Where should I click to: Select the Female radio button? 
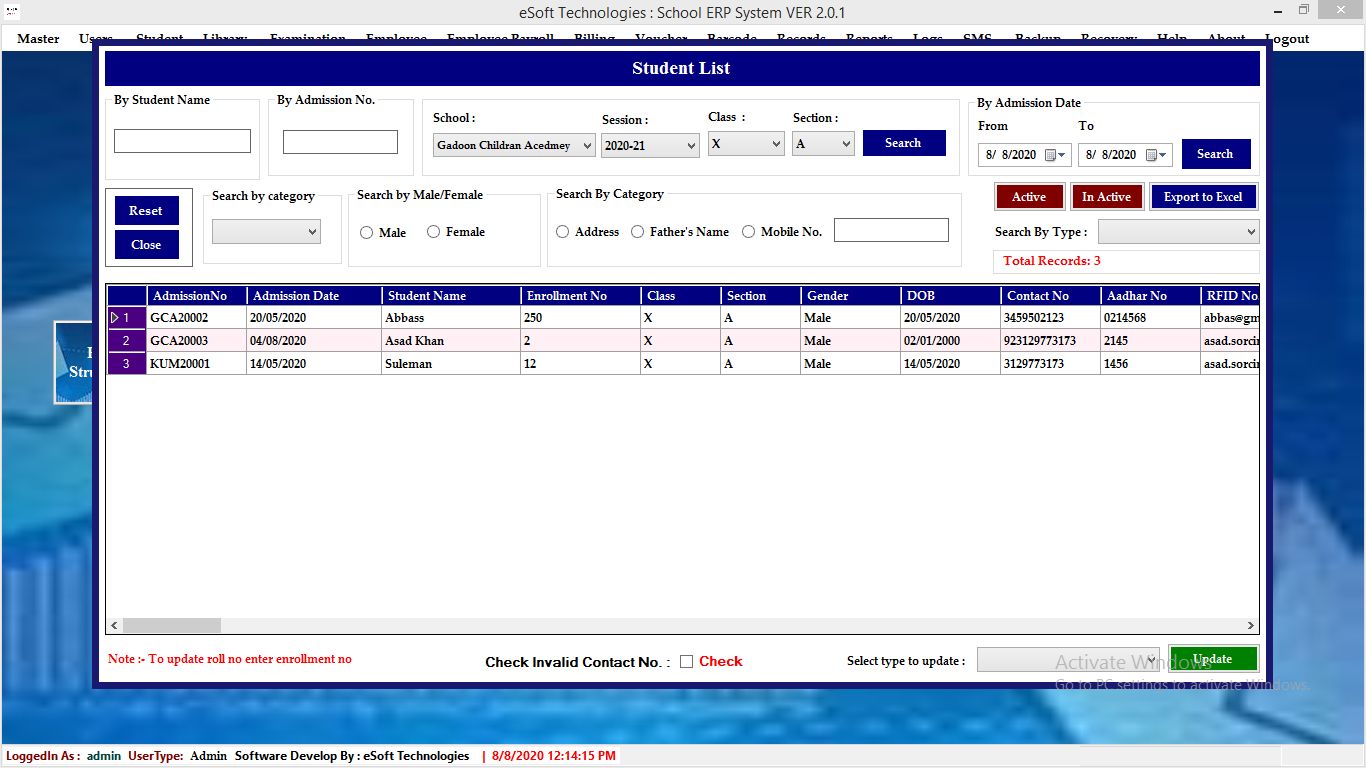(433, 232)
